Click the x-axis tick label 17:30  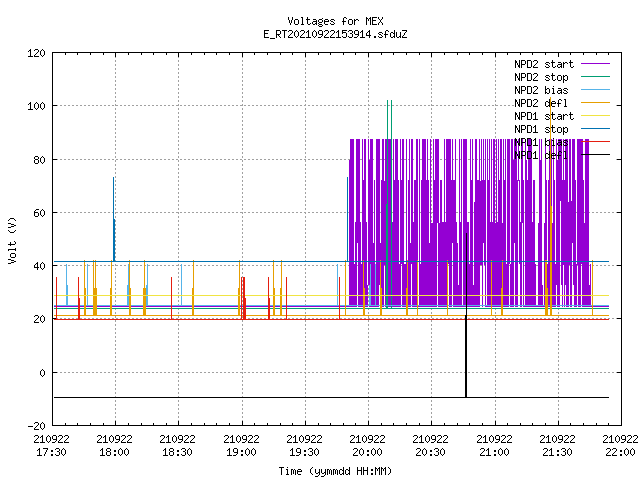(x=51, y=452)
